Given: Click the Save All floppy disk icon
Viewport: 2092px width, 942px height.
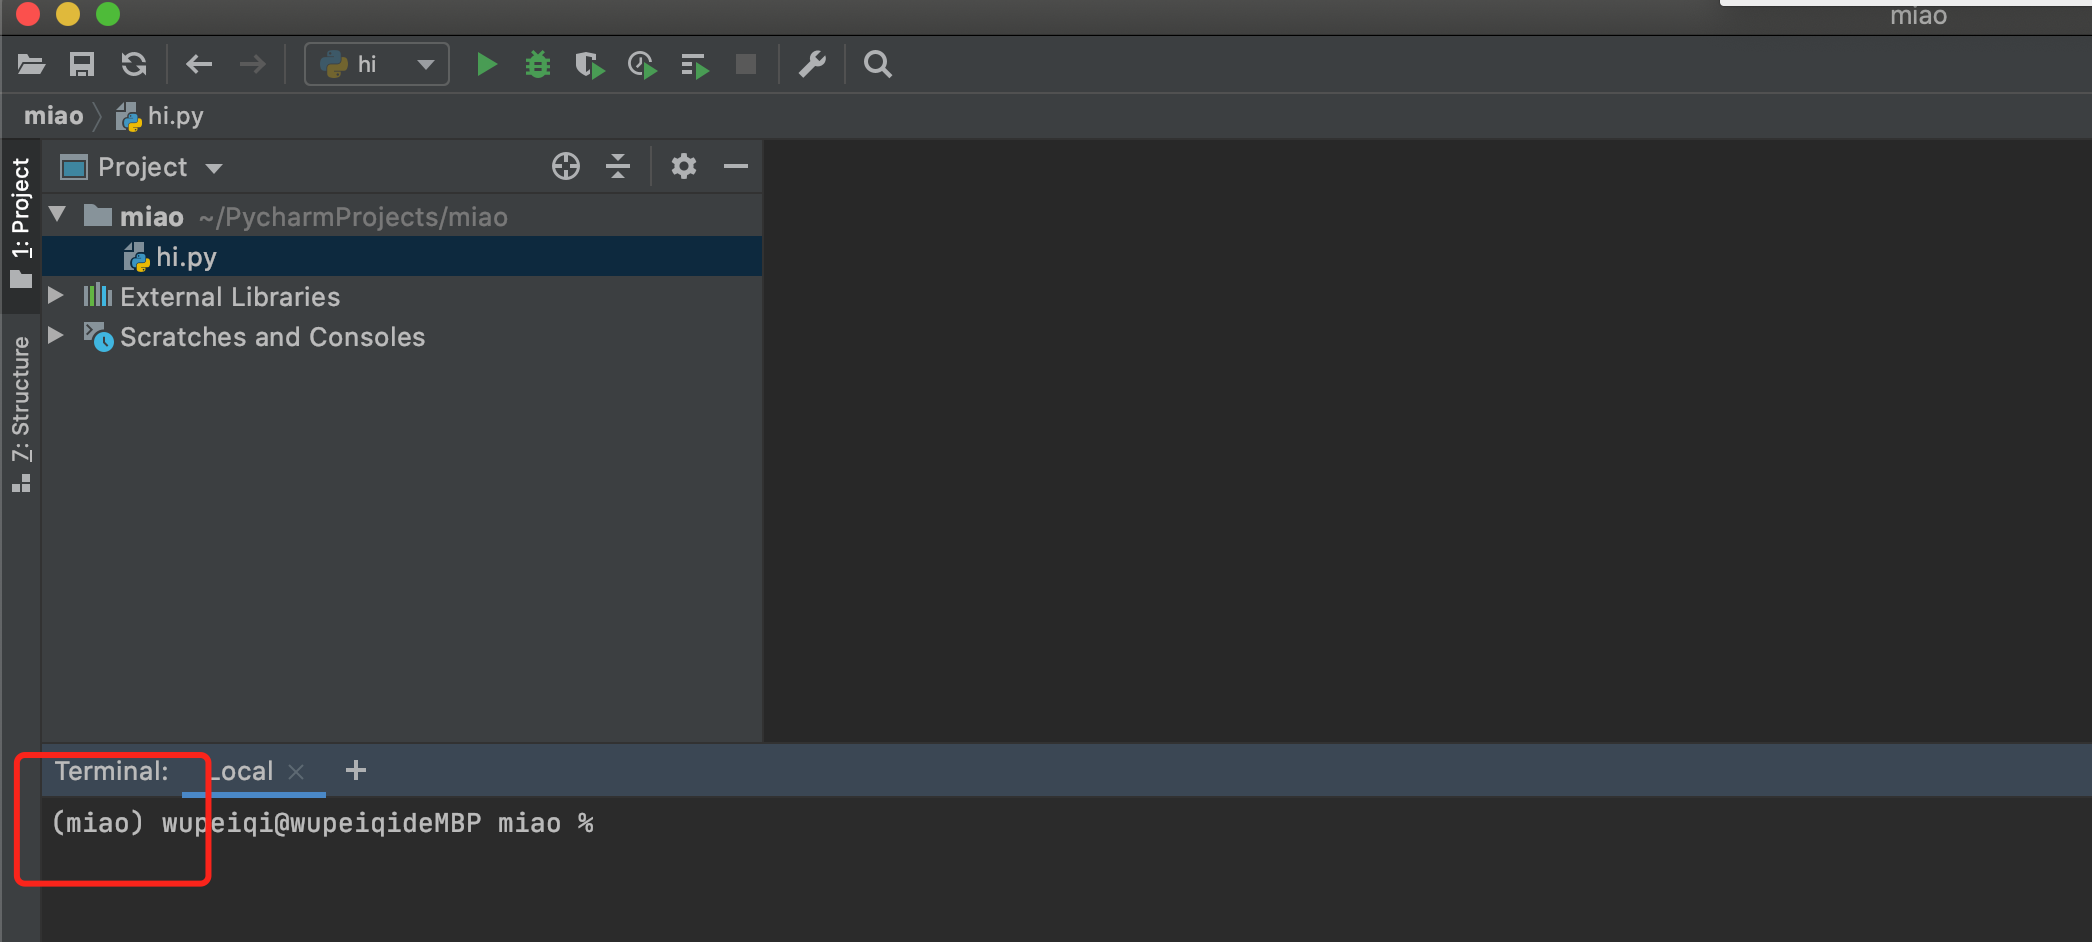Looking at the screenshot, I should (x=82, y=65).
